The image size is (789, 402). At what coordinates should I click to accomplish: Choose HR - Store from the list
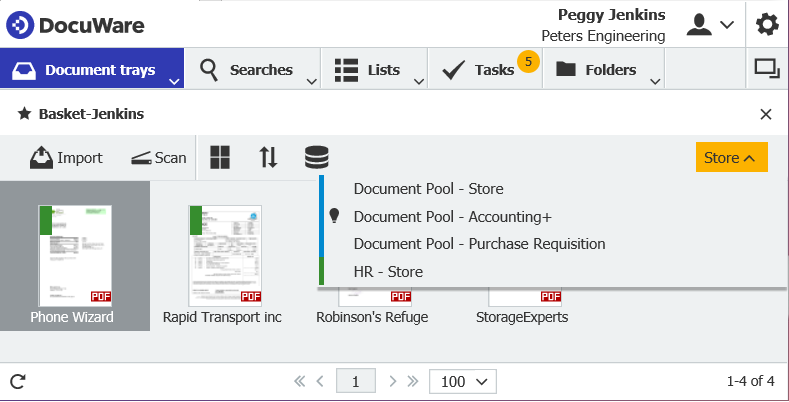pyautogui.click(x=388, y=271)
